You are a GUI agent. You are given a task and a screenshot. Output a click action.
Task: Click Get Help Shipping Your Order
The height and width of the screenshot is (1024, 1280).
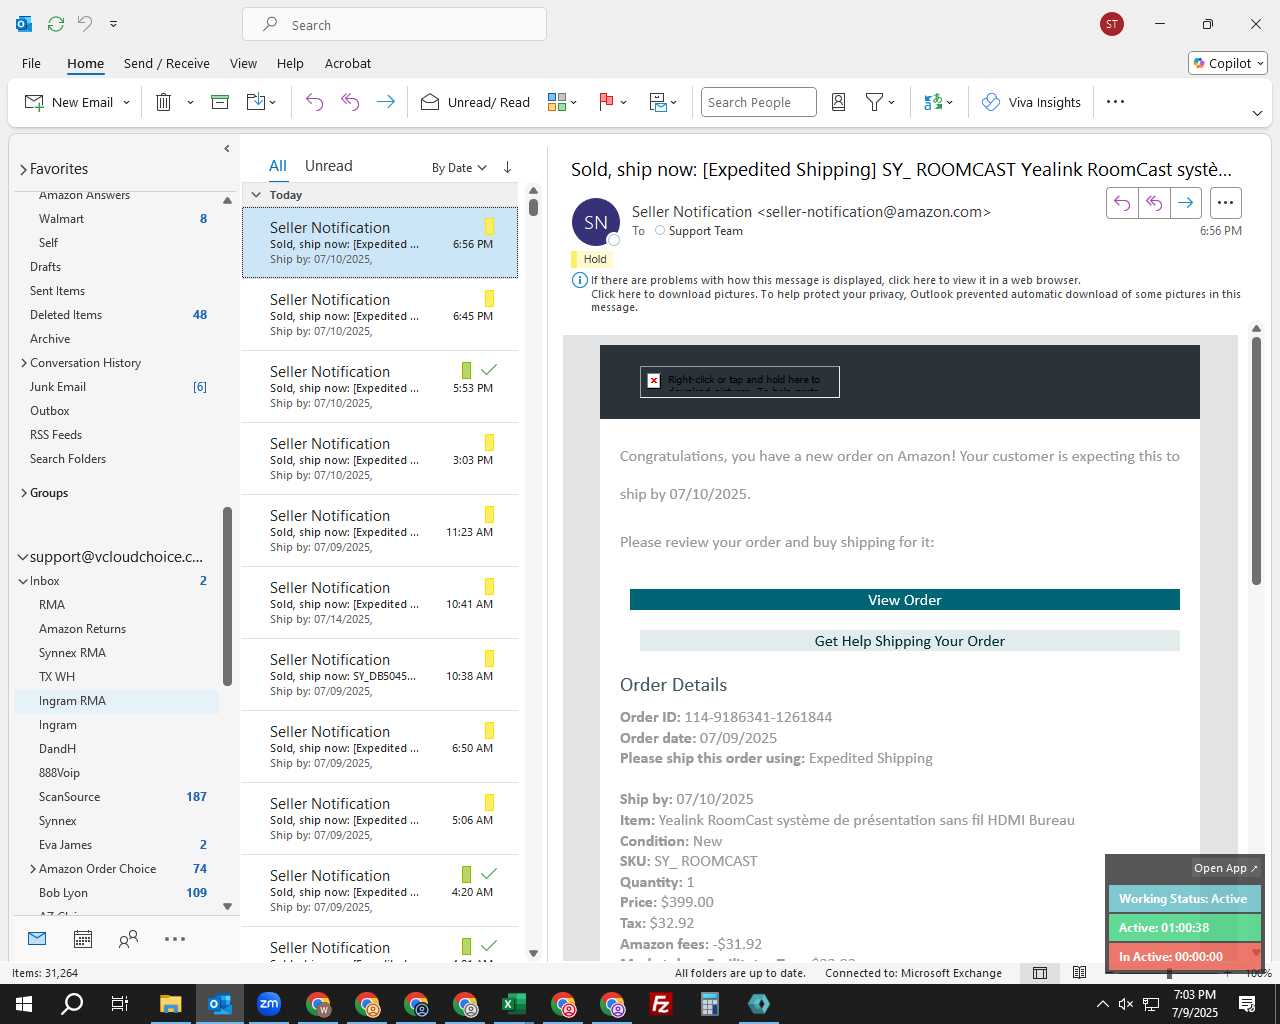[910, 641]
